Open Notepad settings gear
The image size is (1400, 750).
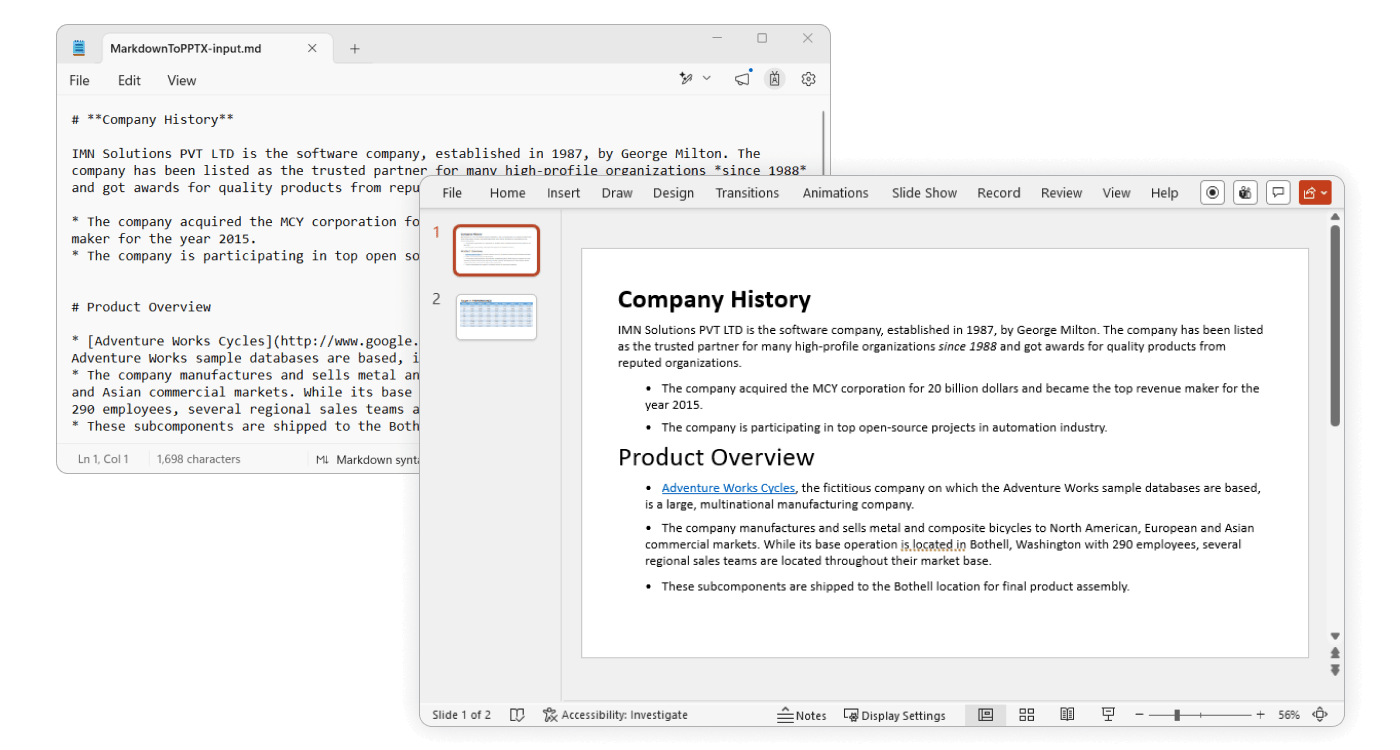click(809, 79)
